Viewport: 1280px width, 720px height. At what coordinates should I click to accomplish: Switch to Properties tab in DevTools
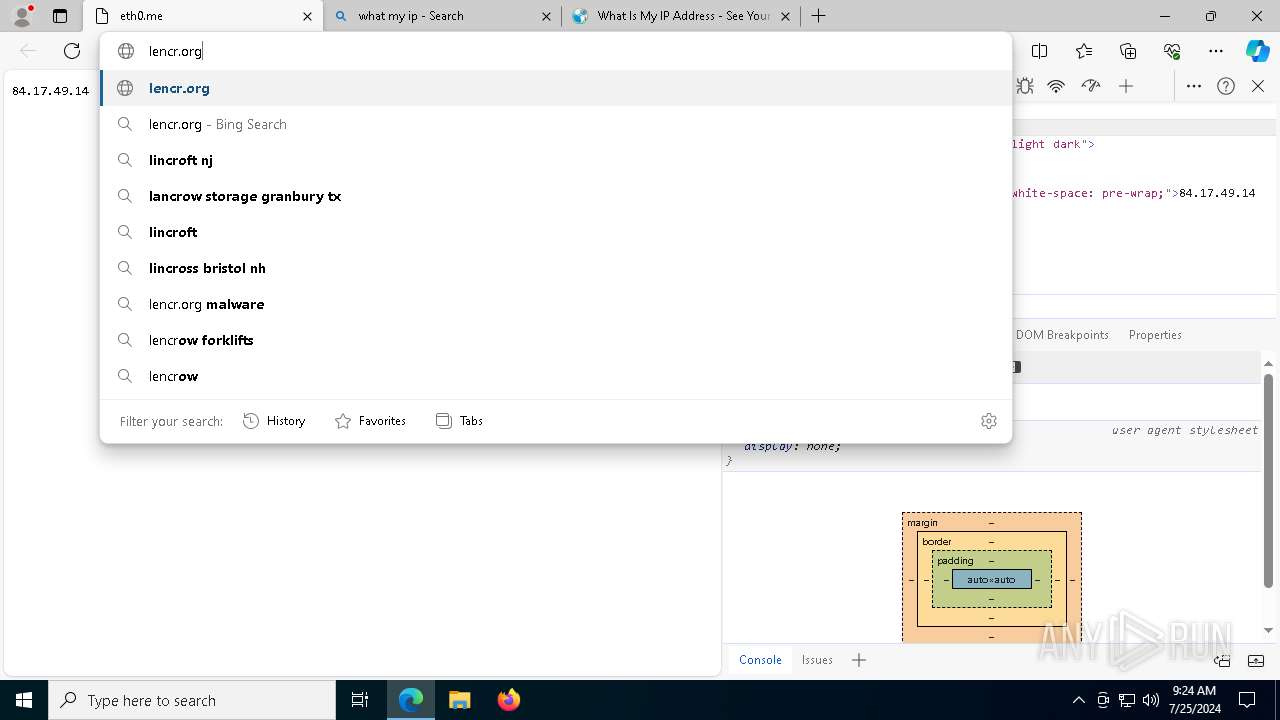pyautogui.click(x=1155, y=335)
